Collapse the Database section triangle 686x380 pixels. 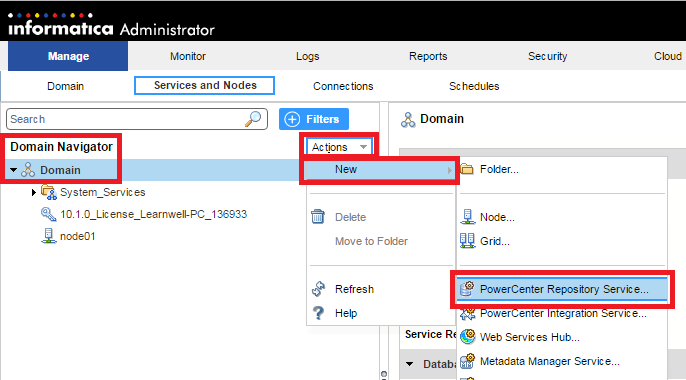click(x=410, y=363)
